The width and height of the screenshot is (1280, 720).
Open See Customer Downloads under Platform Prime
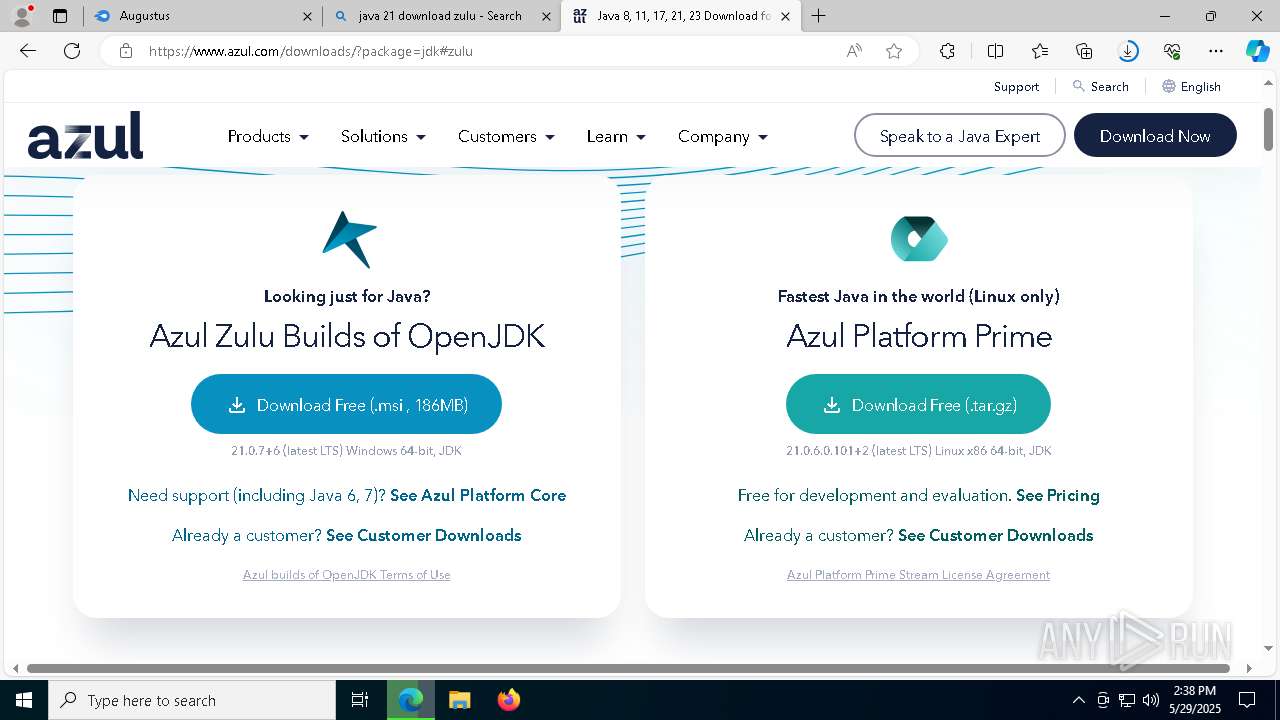996,535
